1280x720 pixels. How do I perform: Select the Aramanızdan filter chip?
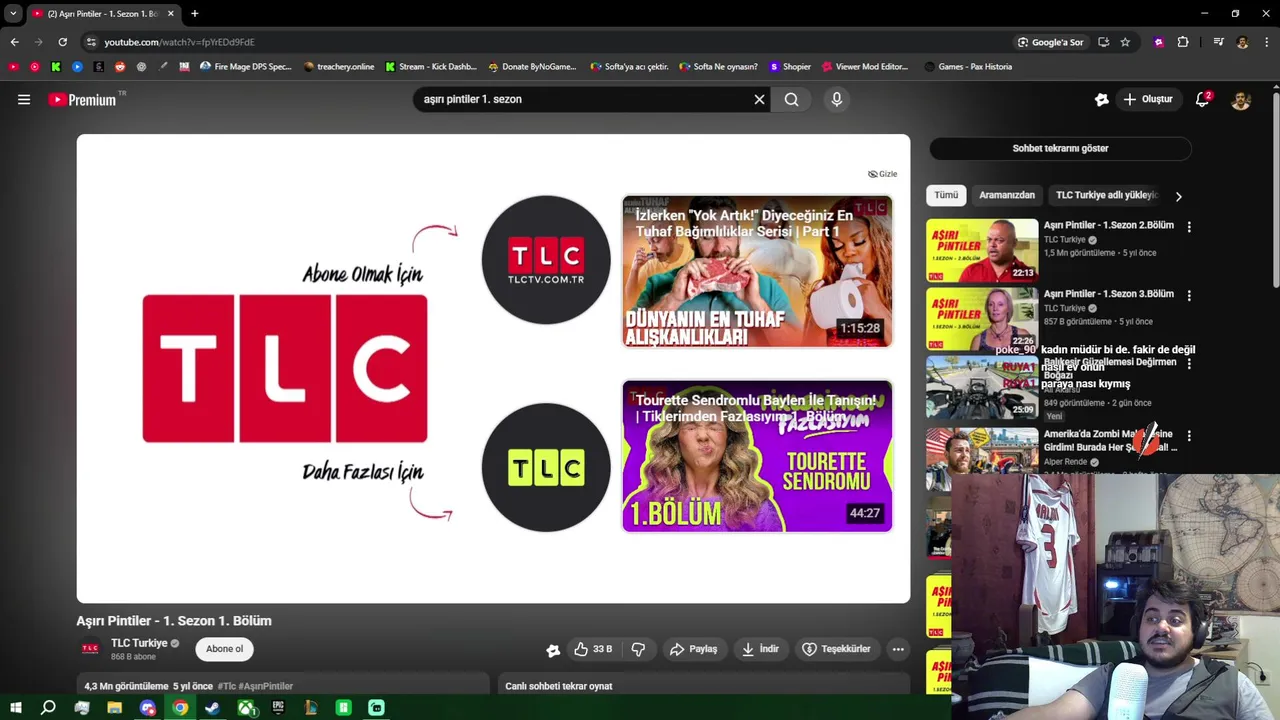pos(1007,195)
